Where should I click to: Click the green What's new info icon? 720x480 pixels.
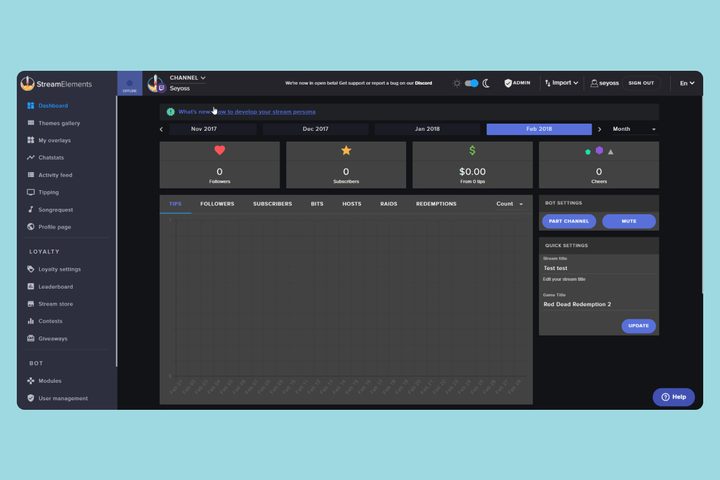click(170, 112)
